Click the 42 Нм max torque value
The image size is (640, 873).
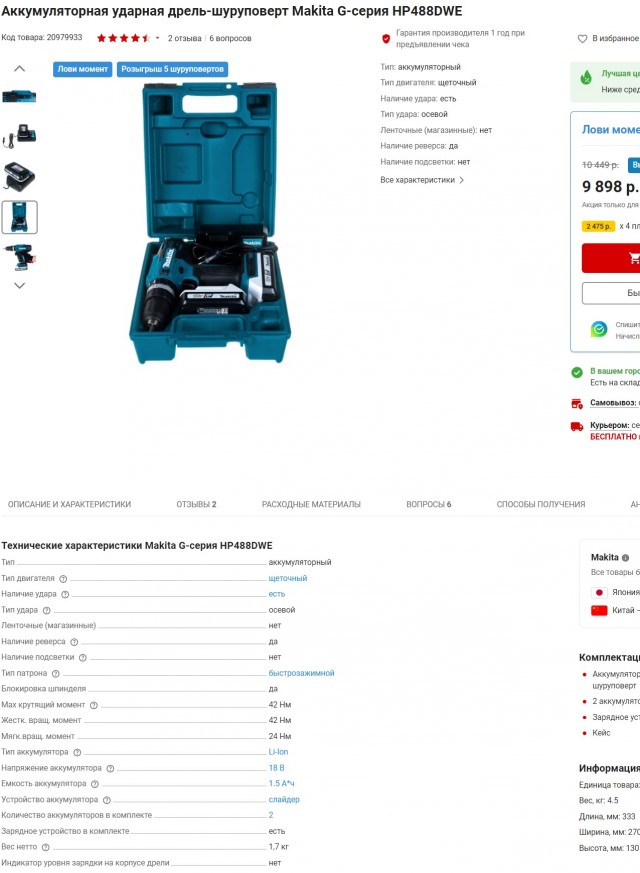click(x=280, y=705)
